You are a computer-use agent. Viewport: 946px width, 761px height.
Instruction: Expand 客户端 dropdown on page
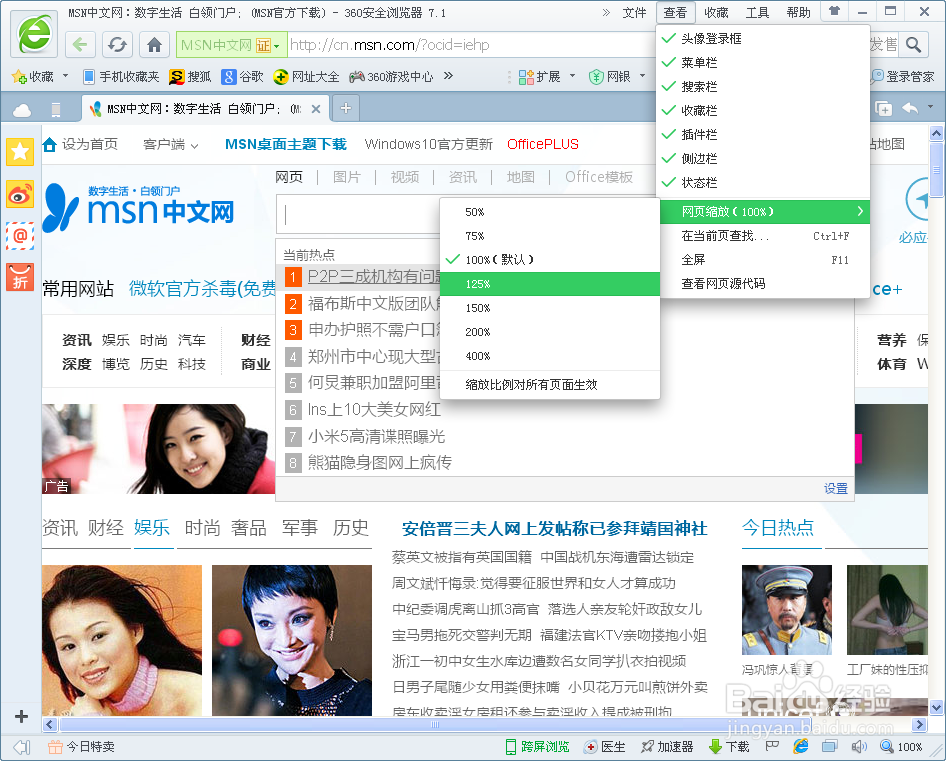tap(171, 144)
